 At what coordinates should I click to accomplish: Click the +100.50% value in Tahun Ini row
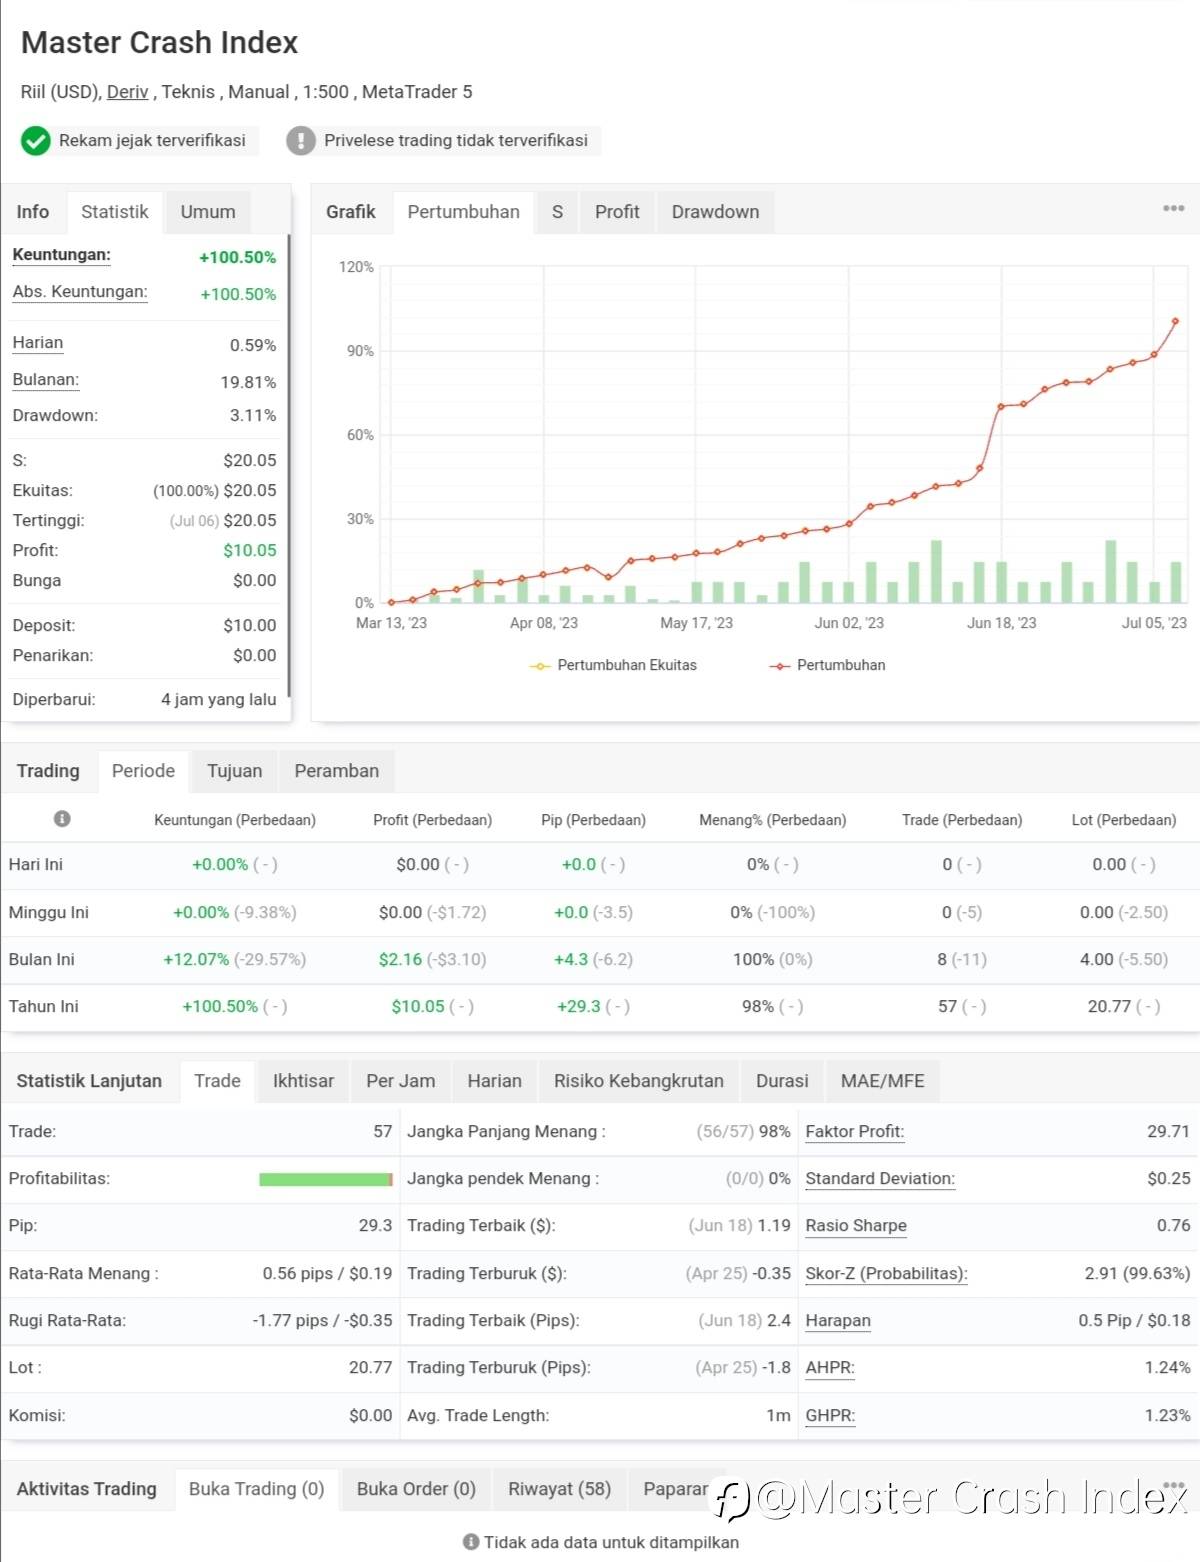220,1007
